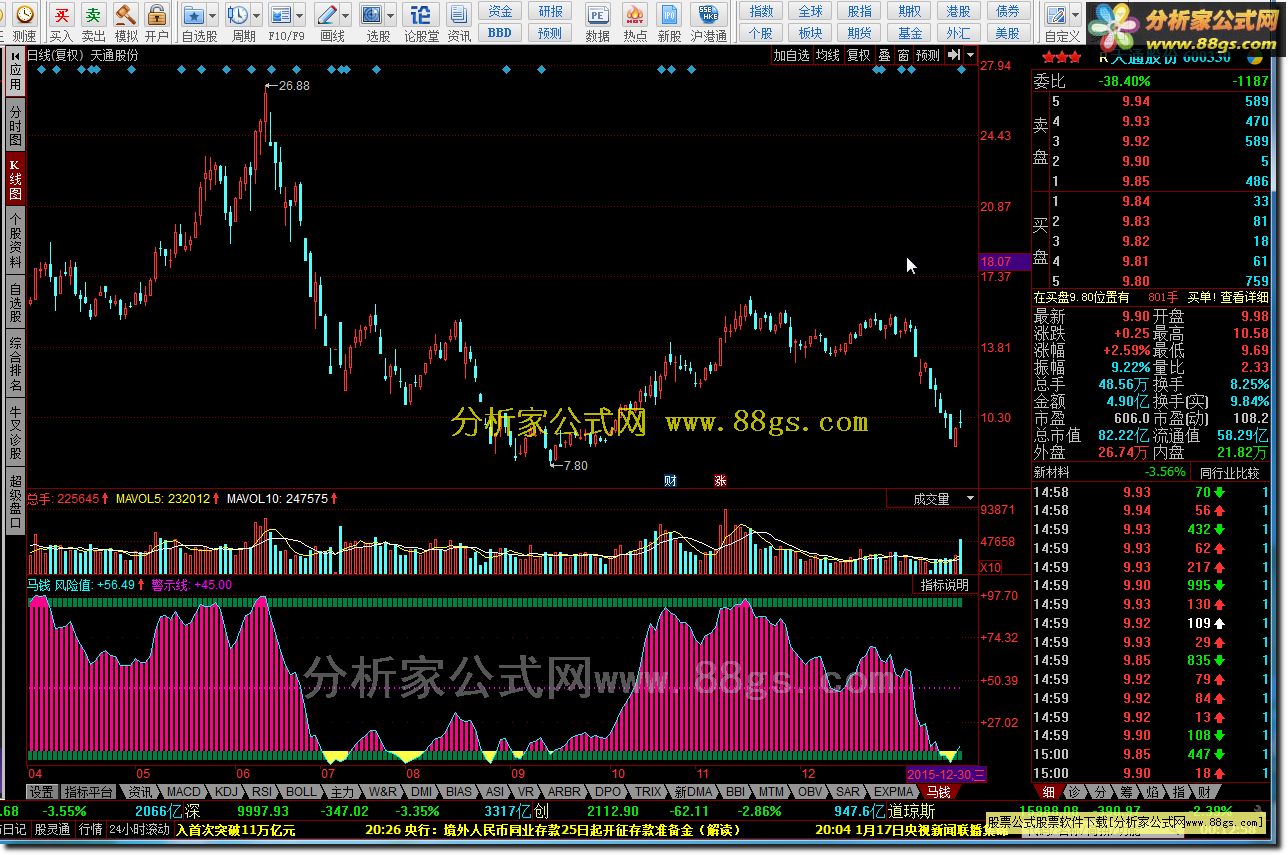
Task: Click the 卖出 (Sell) toolbar icon
Action: coord(93,15)
